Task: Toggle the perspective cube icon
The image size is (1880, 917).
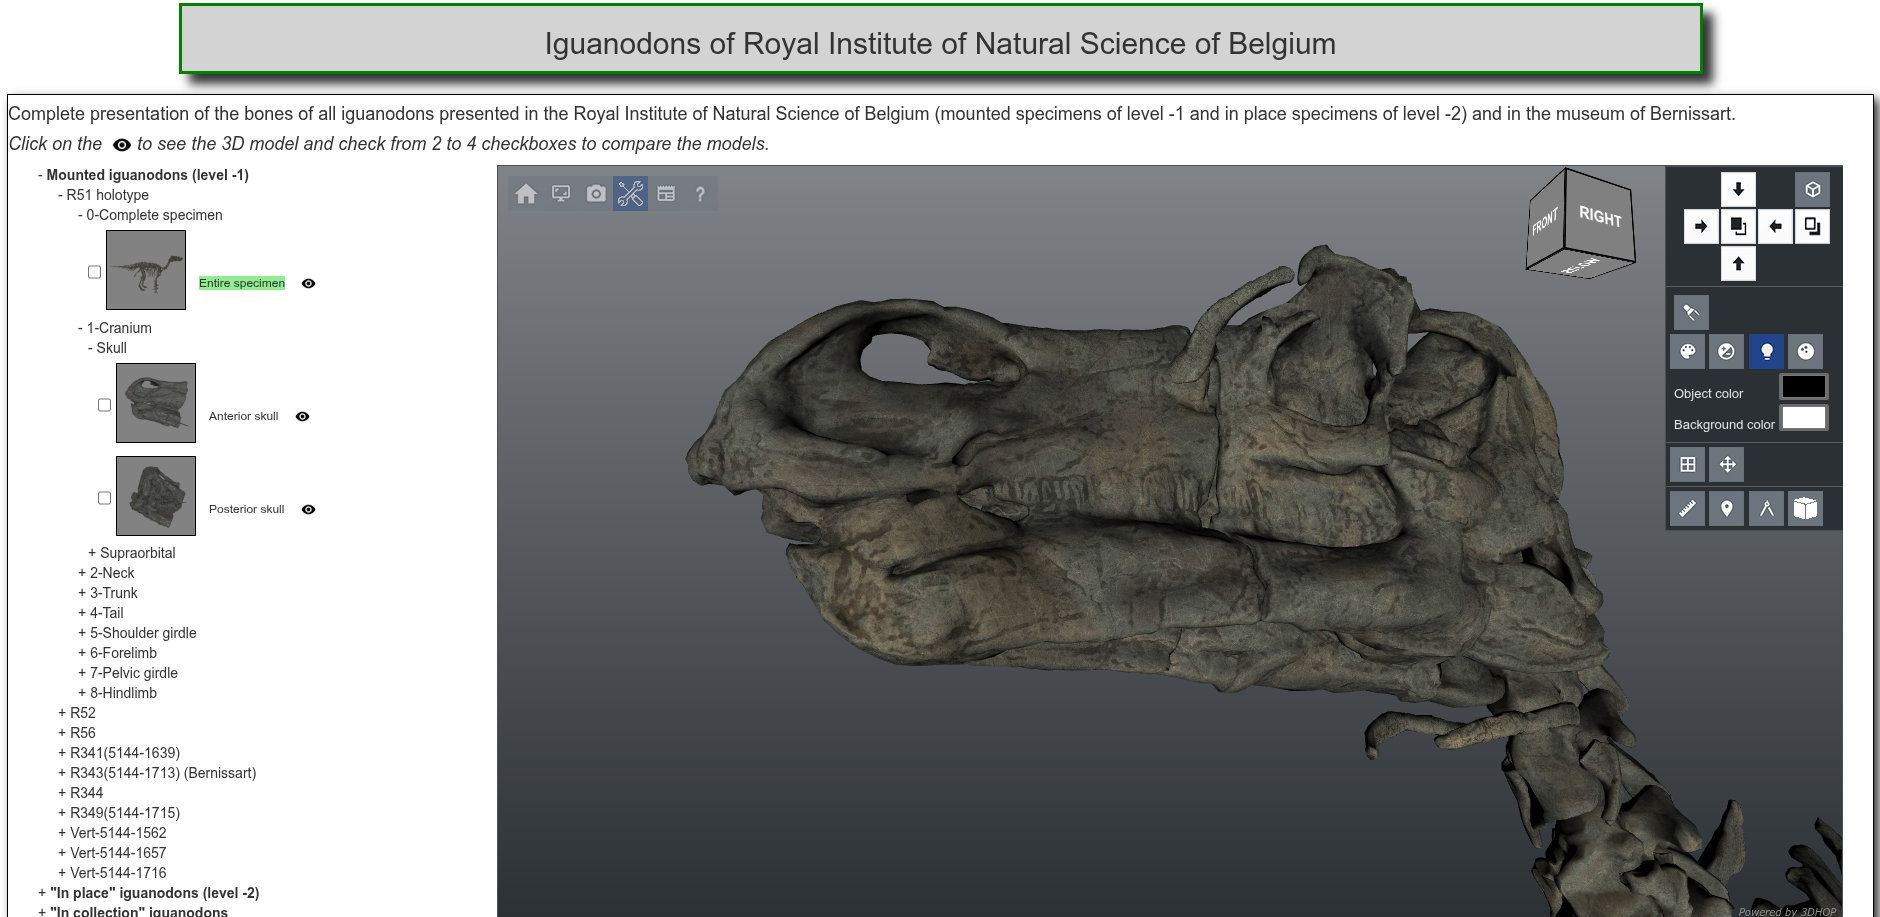Action: click(x=1812, y=189)
